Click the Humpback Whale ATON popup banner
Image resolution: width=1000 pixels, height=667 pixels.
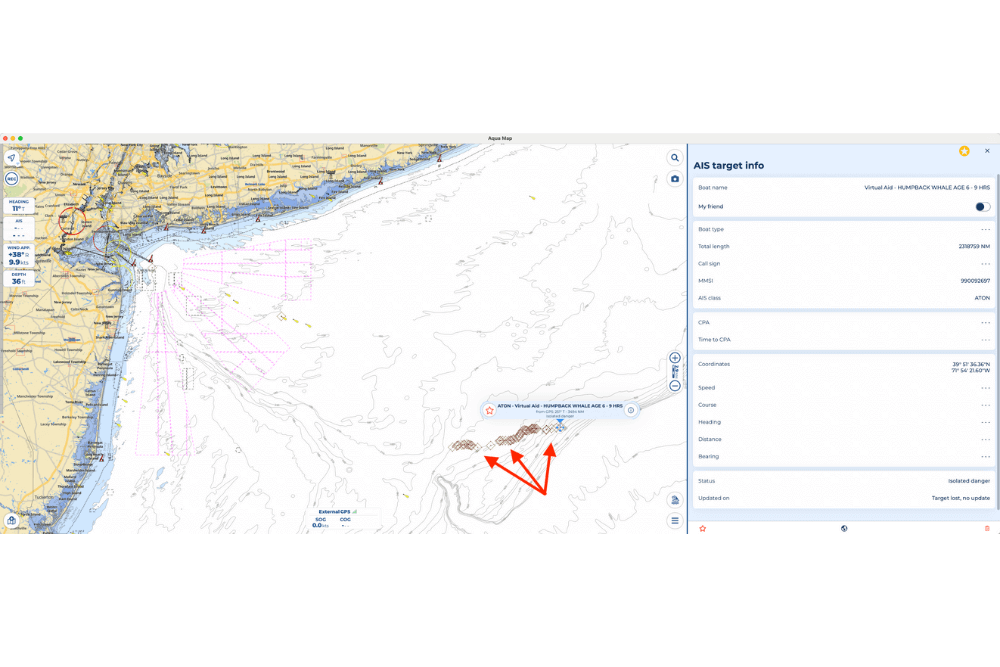[560, 407]
